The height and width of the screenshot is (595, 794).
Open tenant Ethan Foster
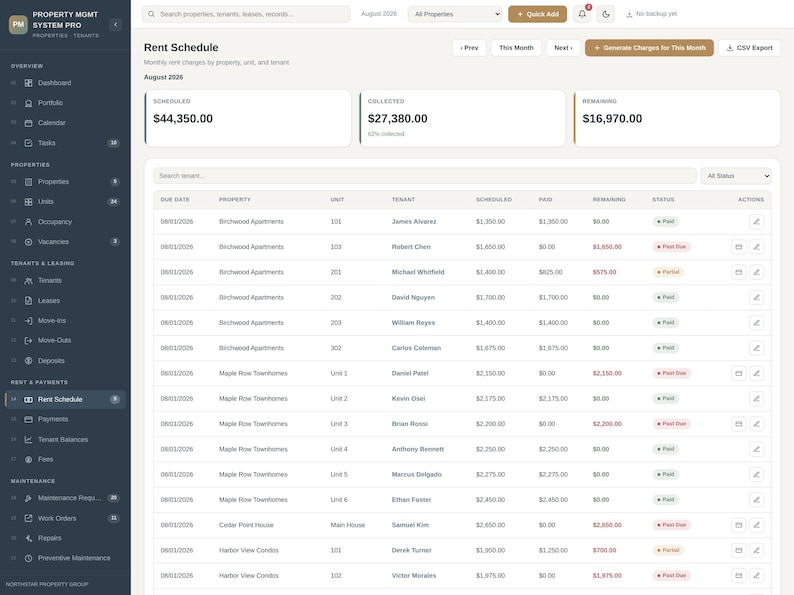(411, 500)
